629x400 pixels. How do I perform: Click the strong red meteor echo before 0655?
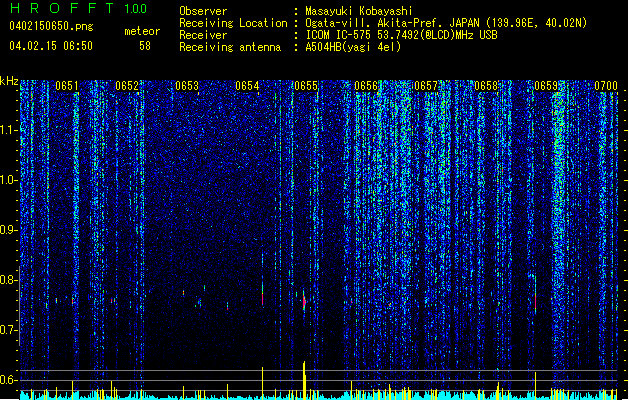click(x=304, y=302)
